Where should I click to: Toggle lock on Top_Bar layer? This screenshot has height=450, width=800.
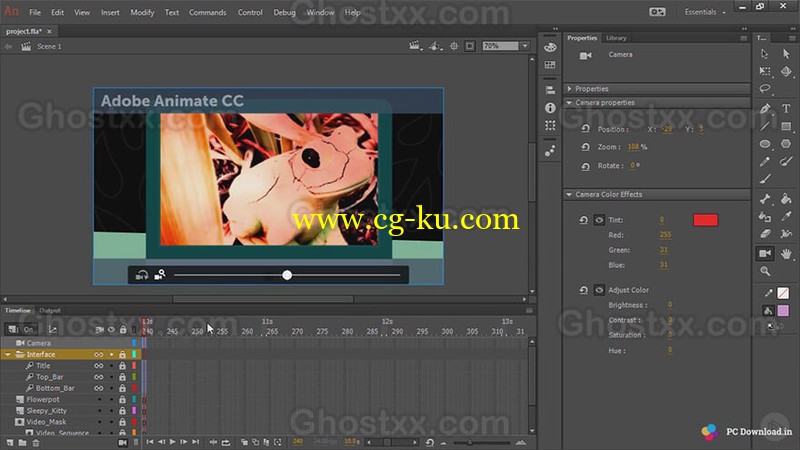[x=122, y=377]
